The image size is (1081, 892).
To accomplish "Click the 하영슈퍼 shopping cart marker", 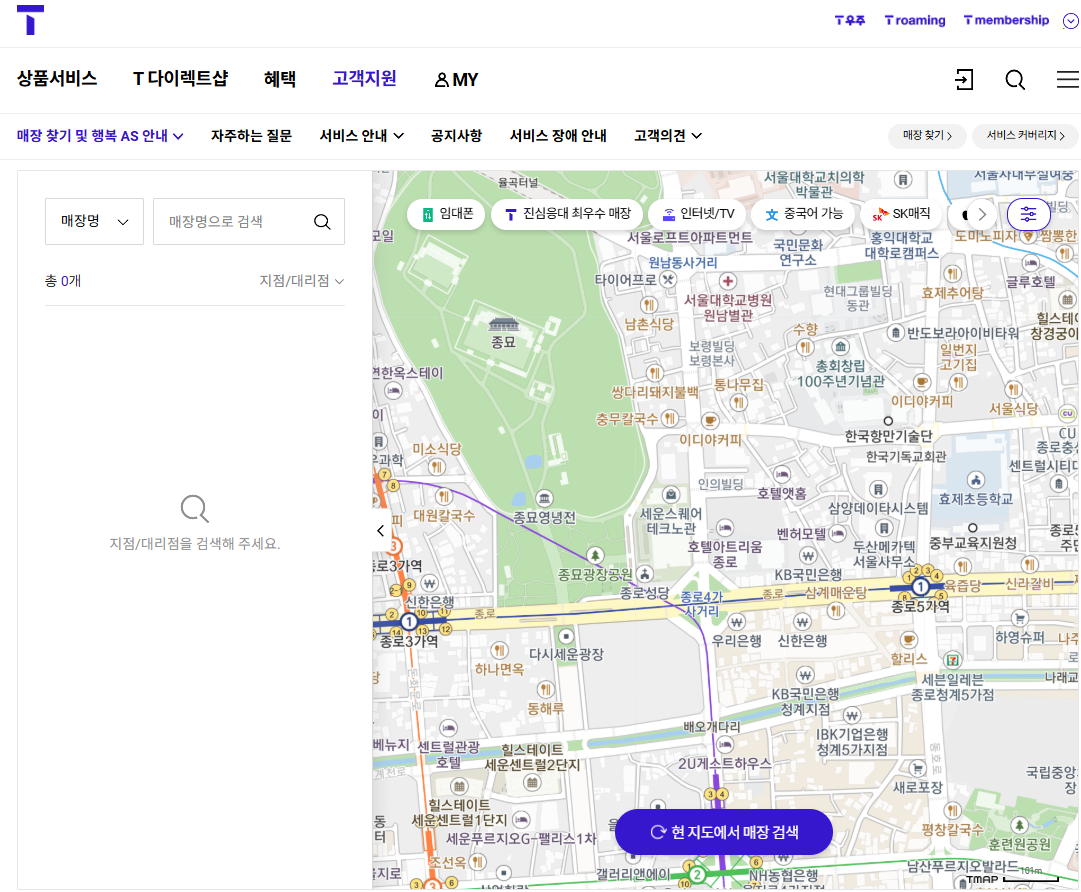I will point(1020,618).
